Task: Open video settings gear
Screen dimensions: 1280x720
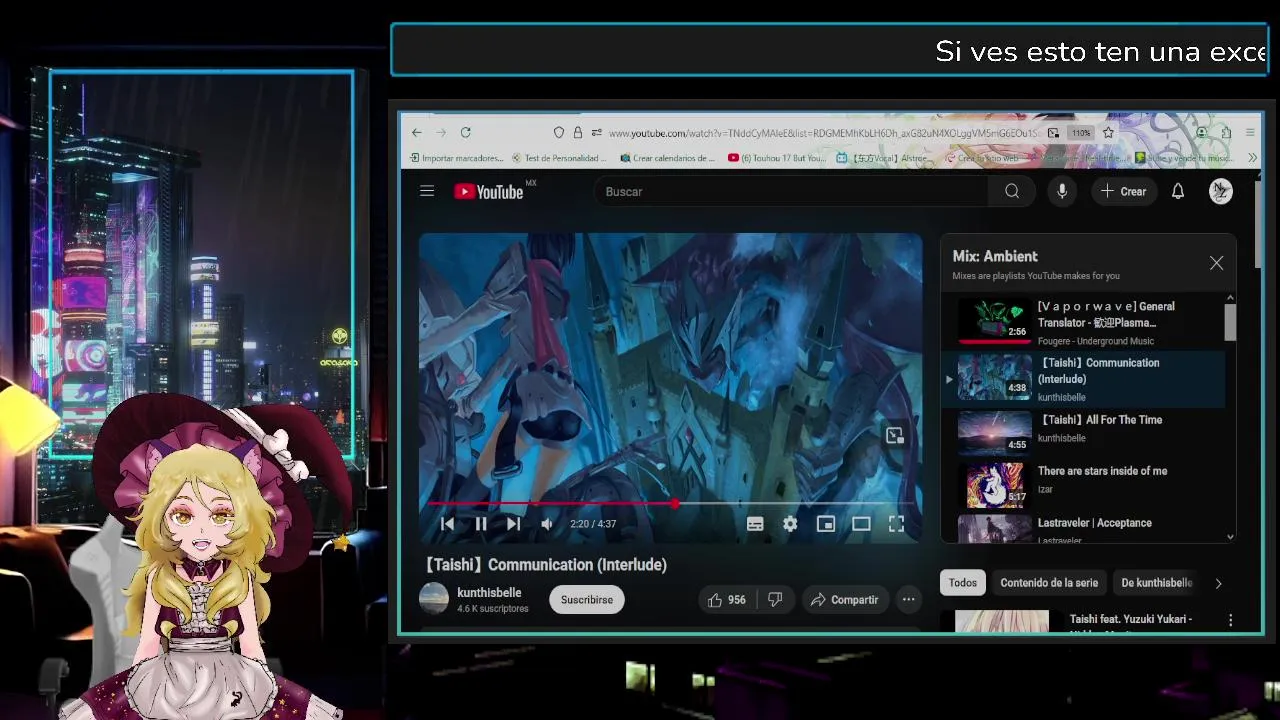Action: point(790,524)
